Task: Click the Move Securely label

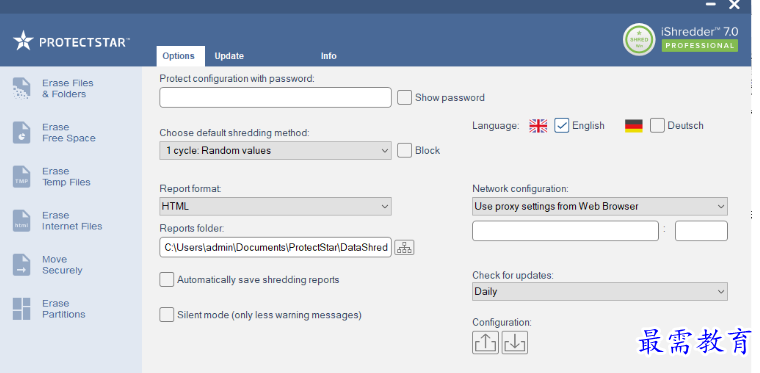Action: (62, 265)
